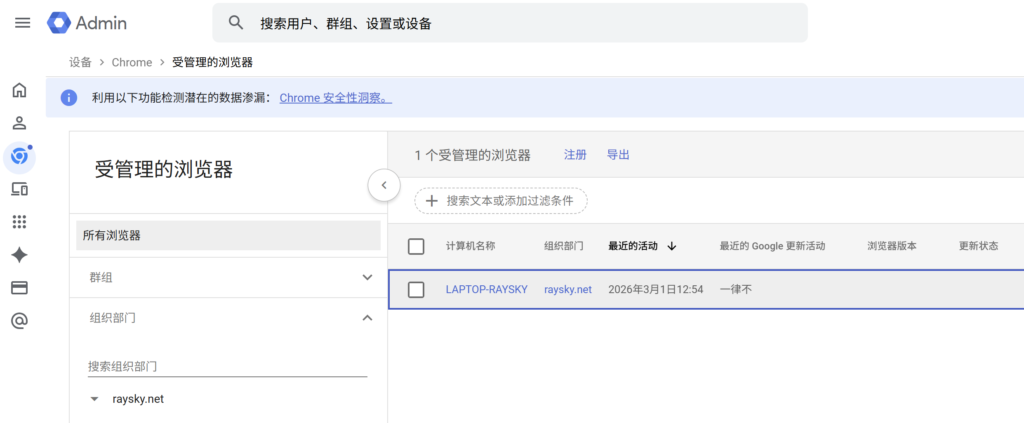The width and height of the screenshot is (1024, 423).
Task: Click Chrome in the breadcrumb
Action: point(132,62)
